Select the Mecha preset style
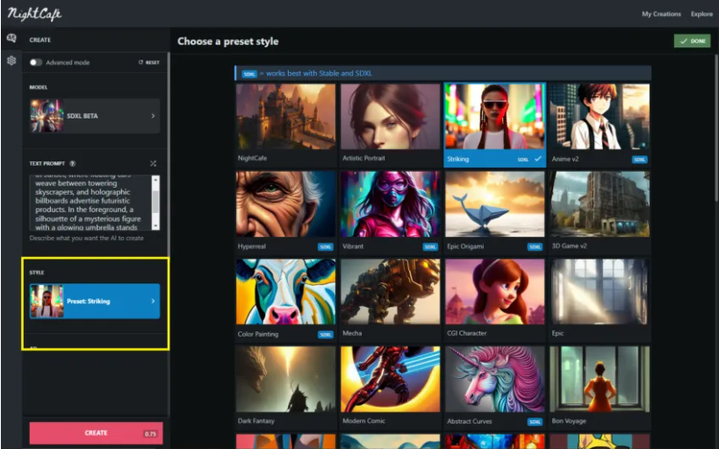The image size is (719, 449). [390, 300]
